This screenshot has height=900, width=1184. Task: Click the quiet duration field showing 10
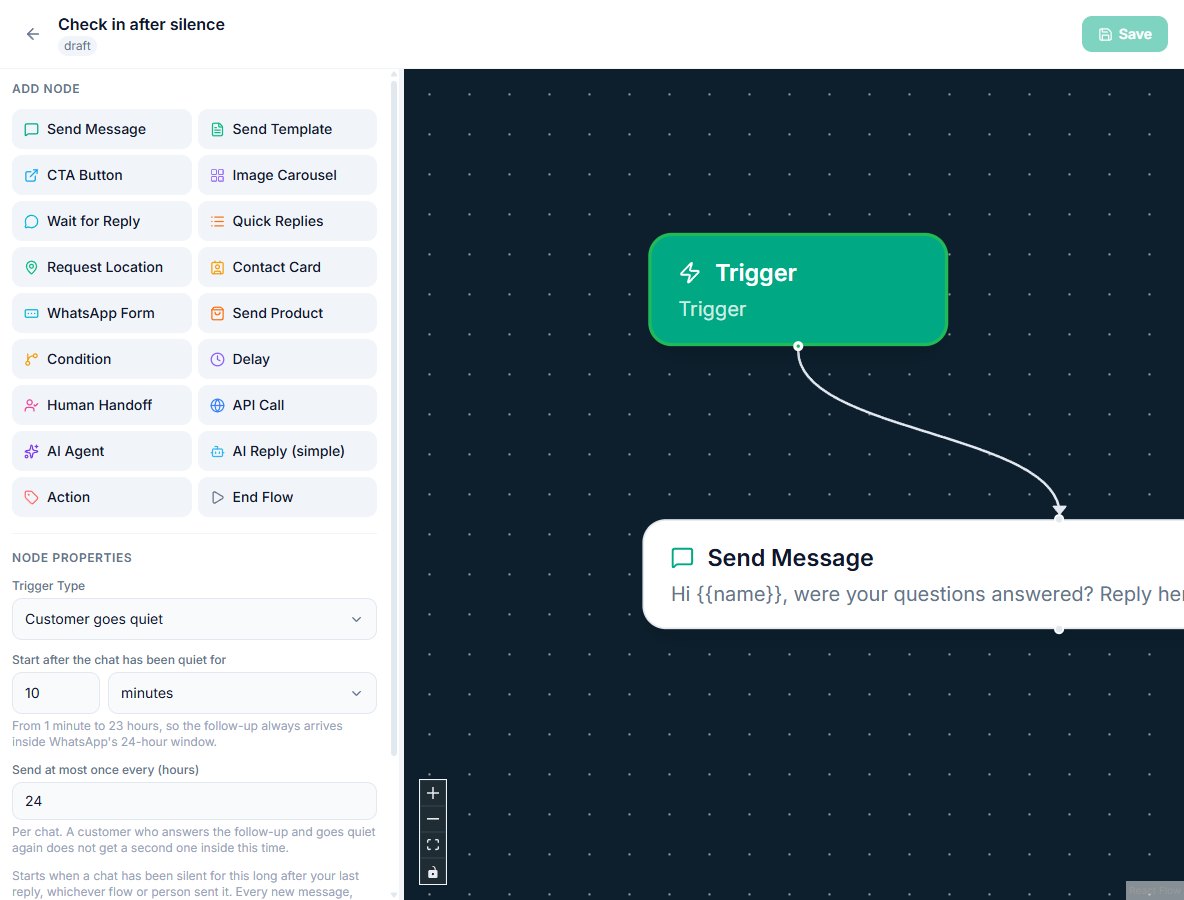[x=56, y=693]
